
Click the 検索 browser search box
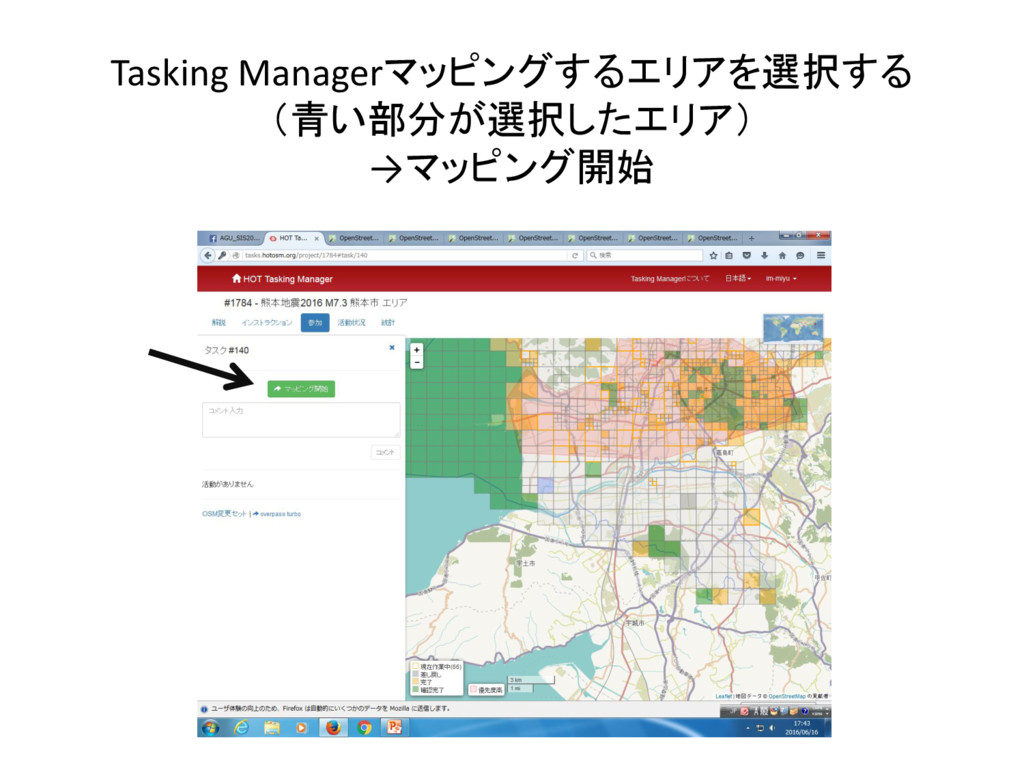[x=643, y=255]
